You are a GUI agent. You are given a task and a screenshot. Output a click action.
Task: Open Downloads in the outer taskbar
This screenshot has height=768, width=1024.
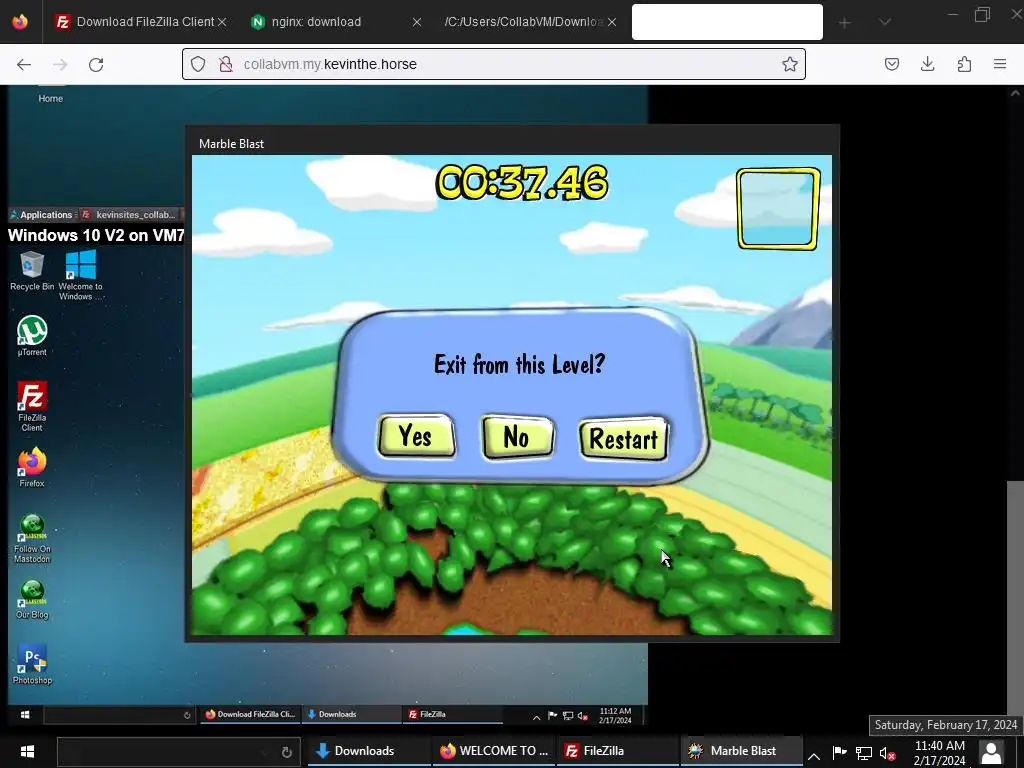pos(368,751)
